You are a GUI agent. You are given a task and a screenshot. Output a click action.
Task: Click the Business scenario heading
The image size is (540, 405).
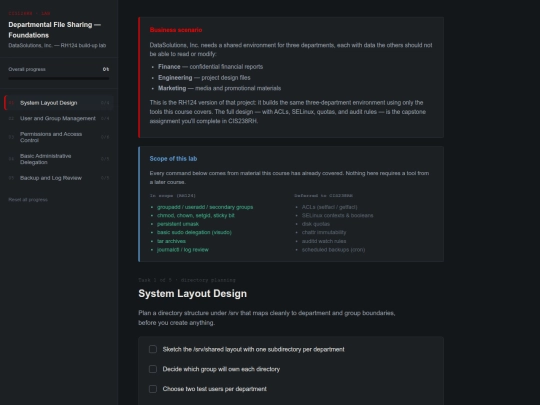pyautogui.click(x=176, y=30)
